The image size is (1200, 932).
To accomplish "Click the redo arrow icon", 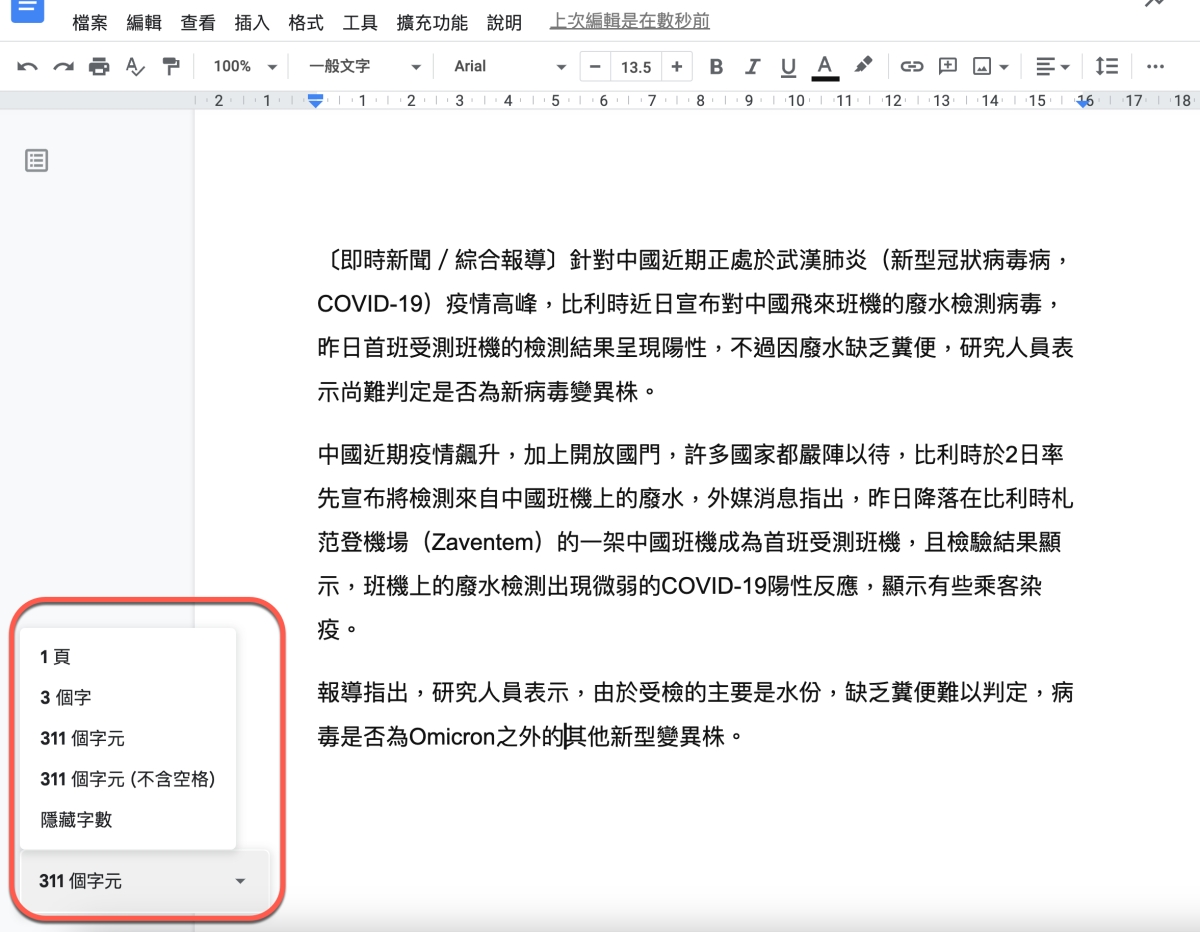I will (63, 67).
